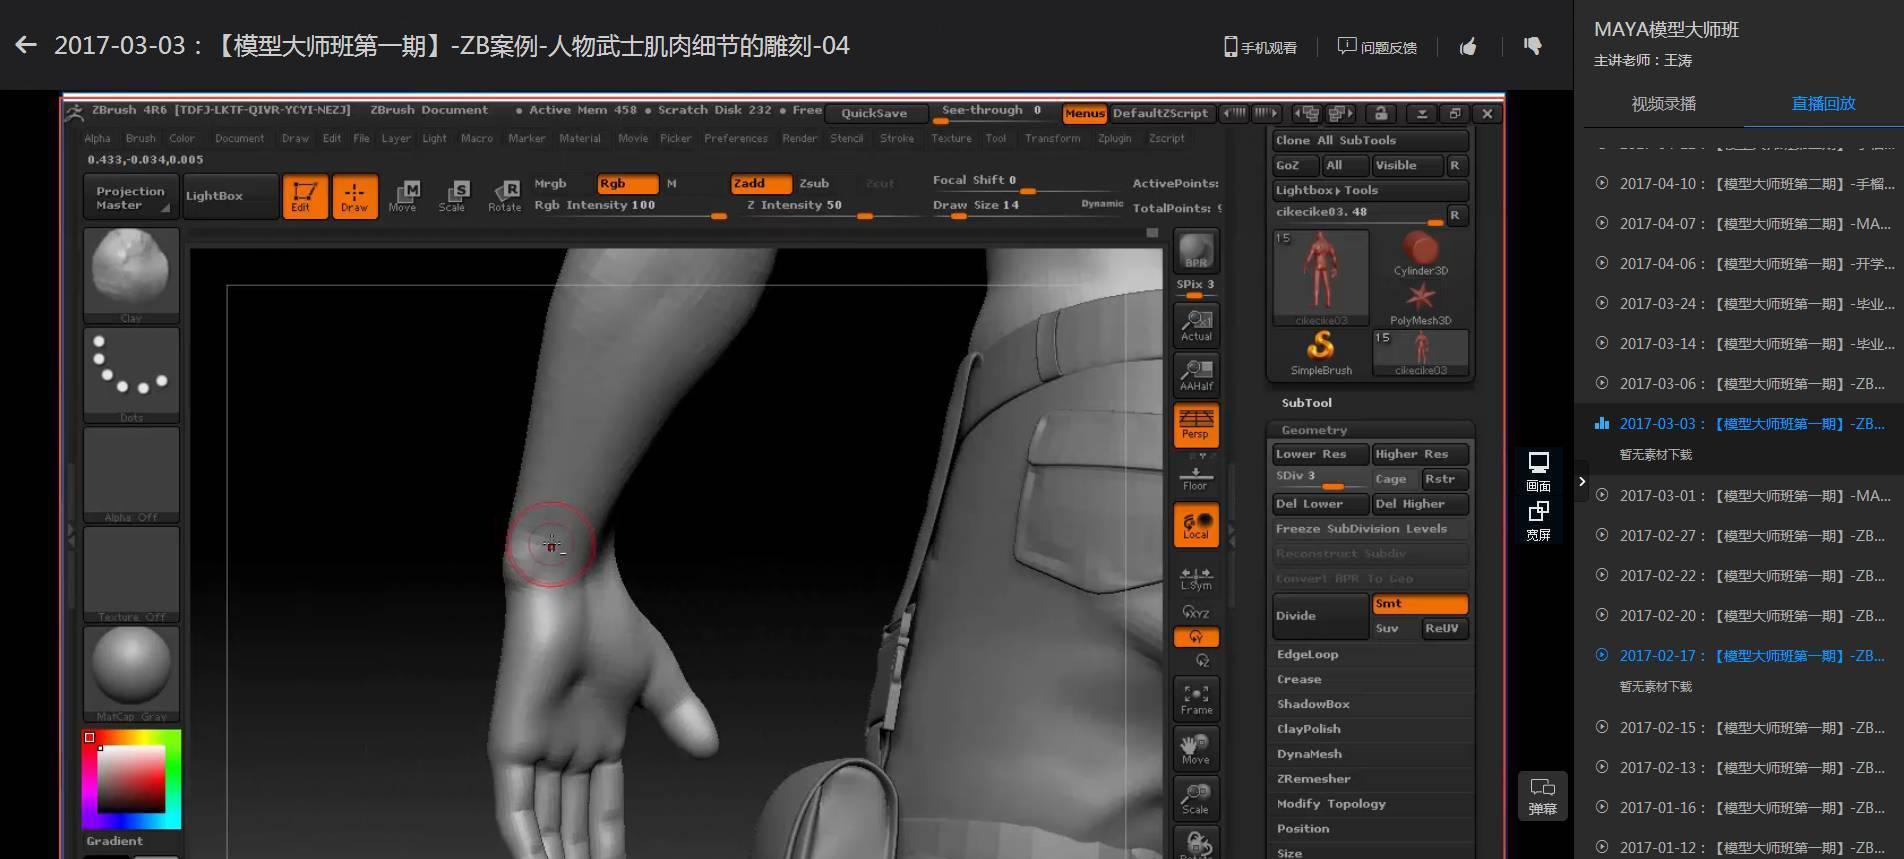Activate the Edit mode button in ZBrush
This screenshot has height=859, width=1904.
305,196
